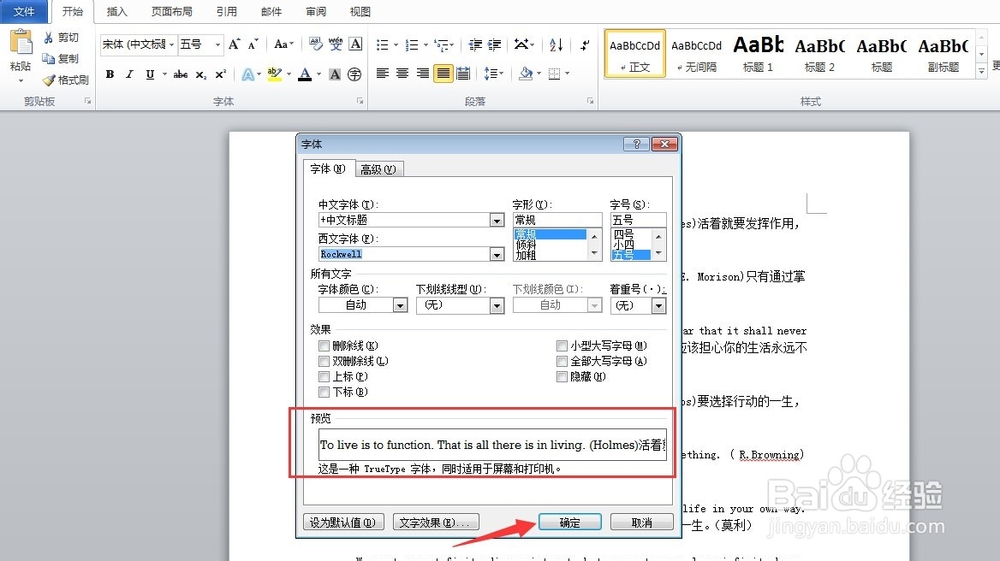Align text left in ribbon
The width and height of the screenshot is (1000, 561).
click(383, 74)
